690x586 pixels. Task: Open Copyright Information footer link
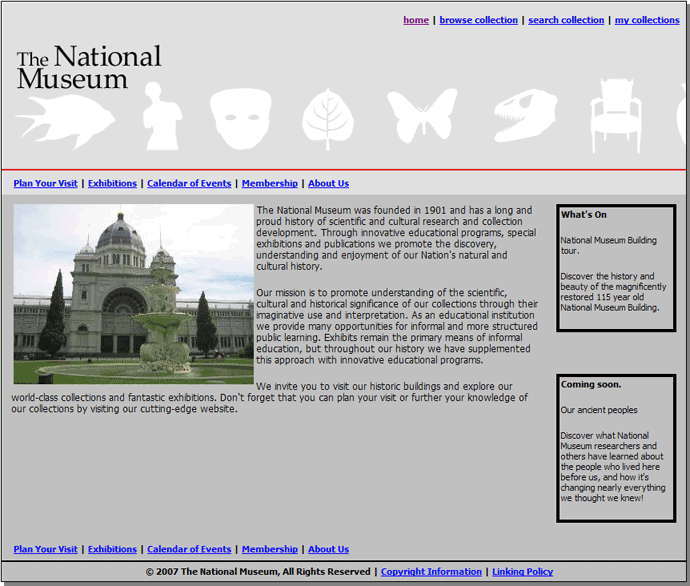[431, 572]
